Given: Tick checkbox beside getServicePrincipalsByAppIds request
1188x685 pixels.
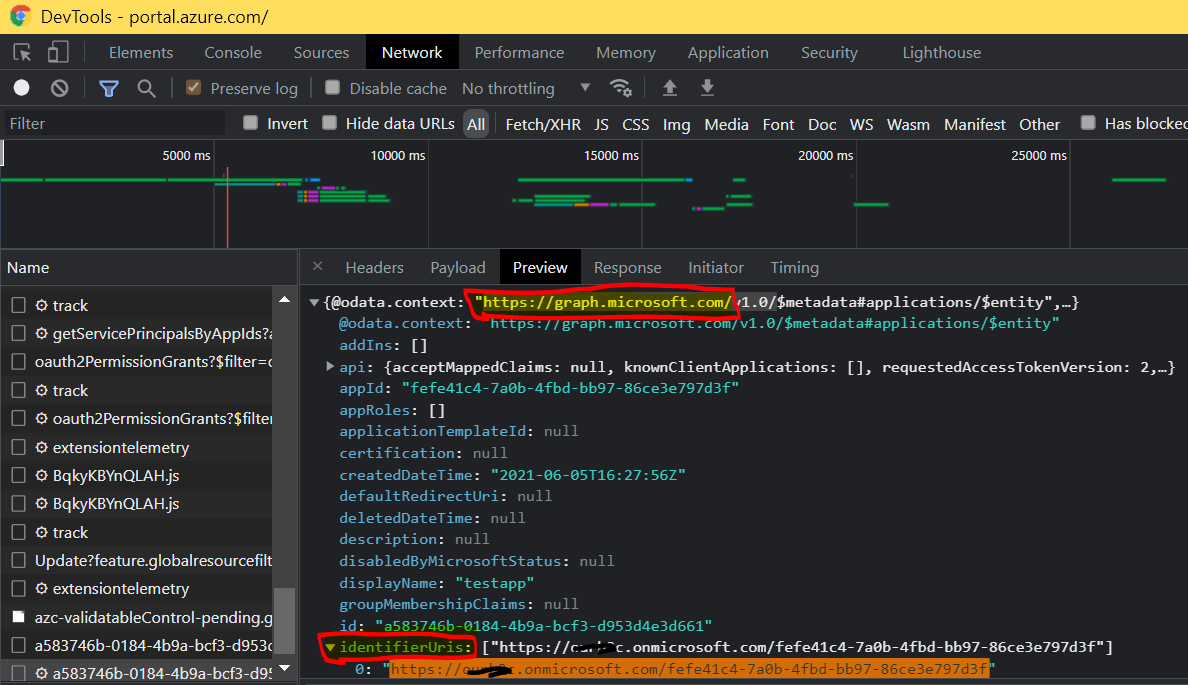Looking at the screenshot, I should tap(18, 333).
